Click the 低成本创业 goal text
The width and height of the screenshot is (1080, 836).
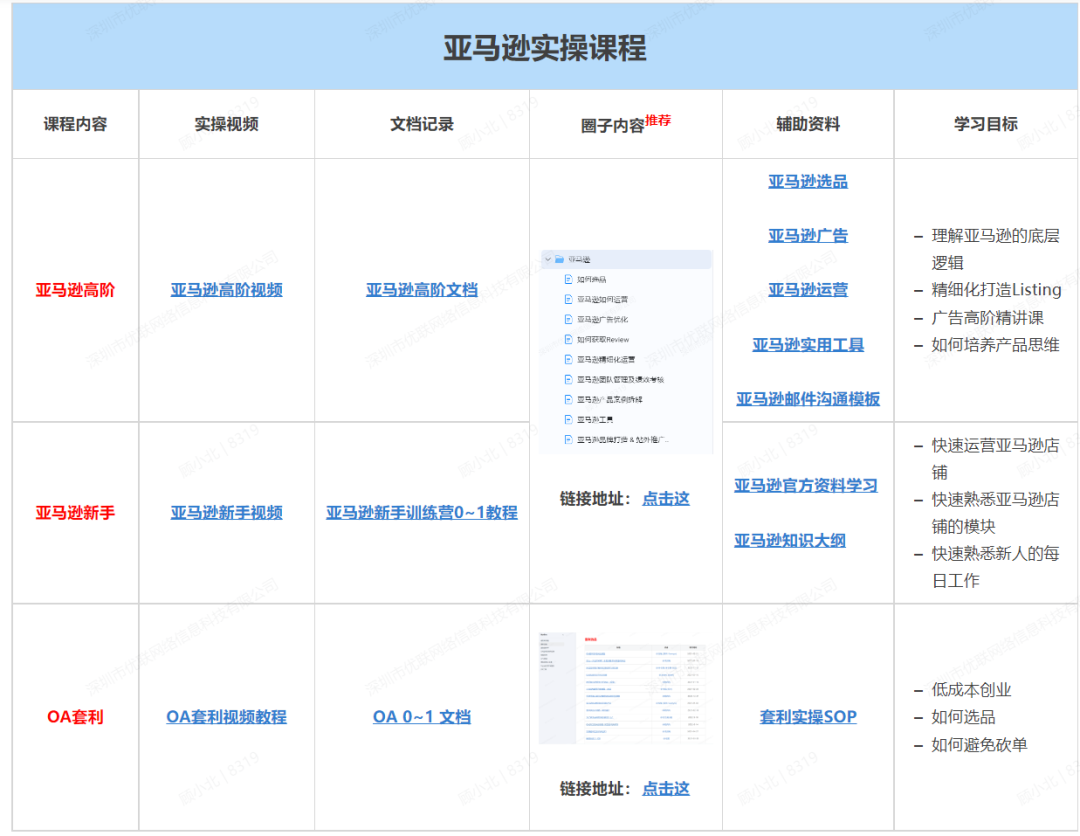tap(971, 689)
